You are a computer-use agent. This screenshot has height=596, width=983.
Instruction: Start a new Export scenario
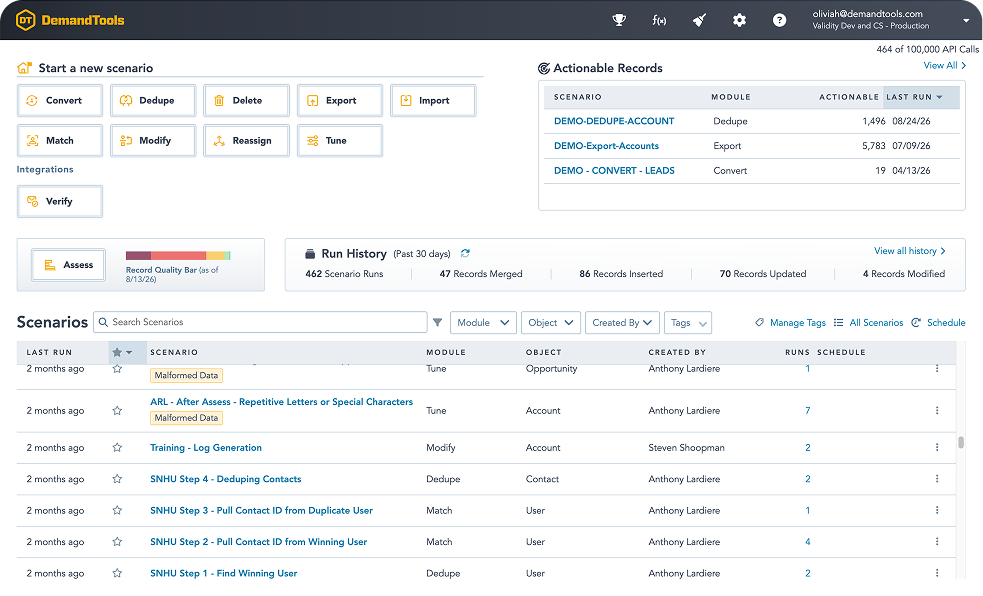[340, 100]
